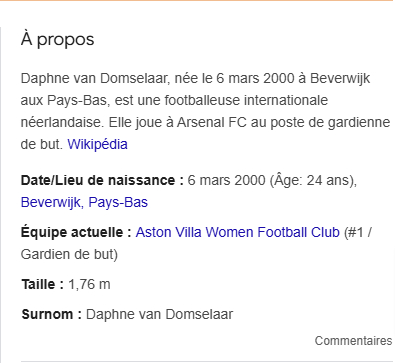The width and height of the screenshot is (395, 363).
Task: Click the divider line below Commentaires
Action: point(207,361)
